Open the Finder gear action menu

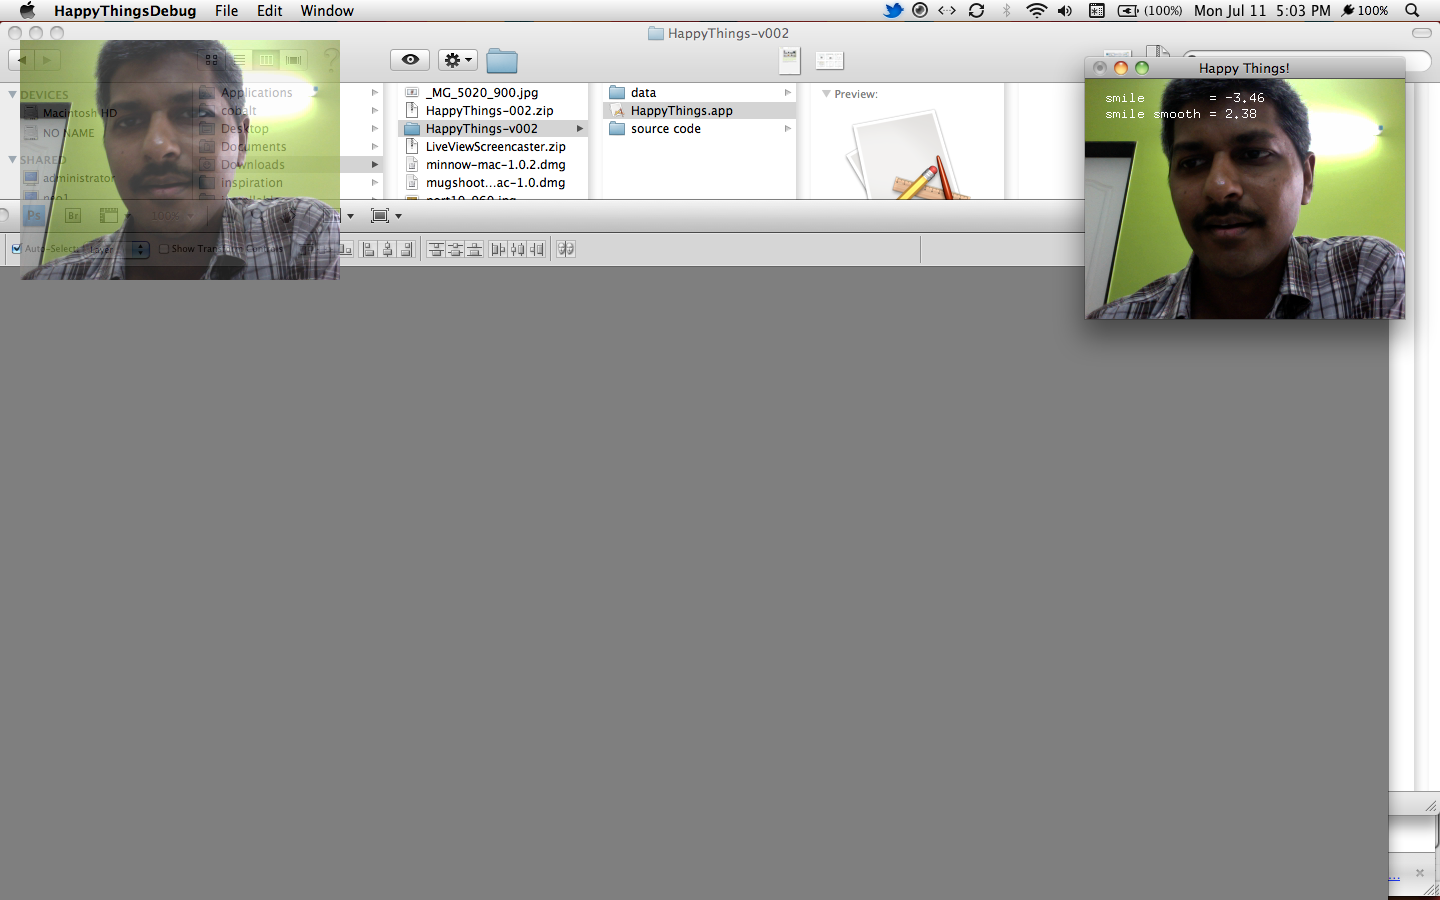458,60
